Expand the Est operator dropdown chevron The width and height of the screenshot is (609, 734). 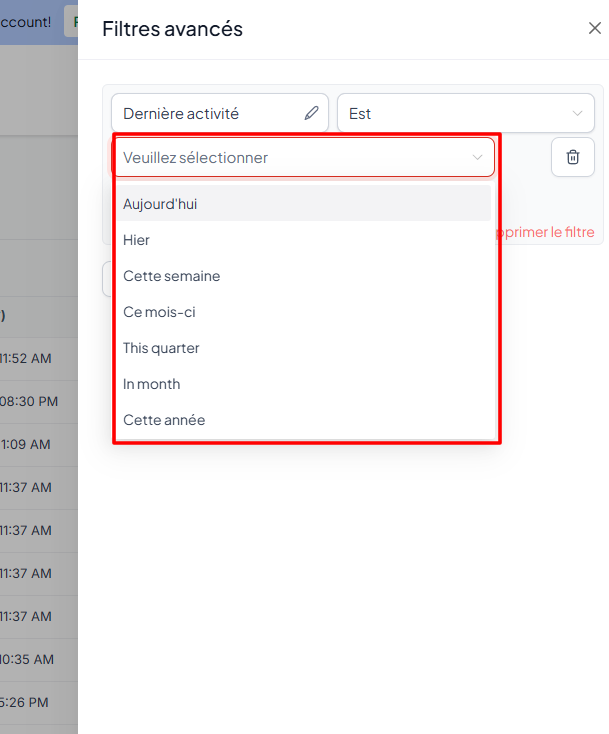tap(577, 114)
